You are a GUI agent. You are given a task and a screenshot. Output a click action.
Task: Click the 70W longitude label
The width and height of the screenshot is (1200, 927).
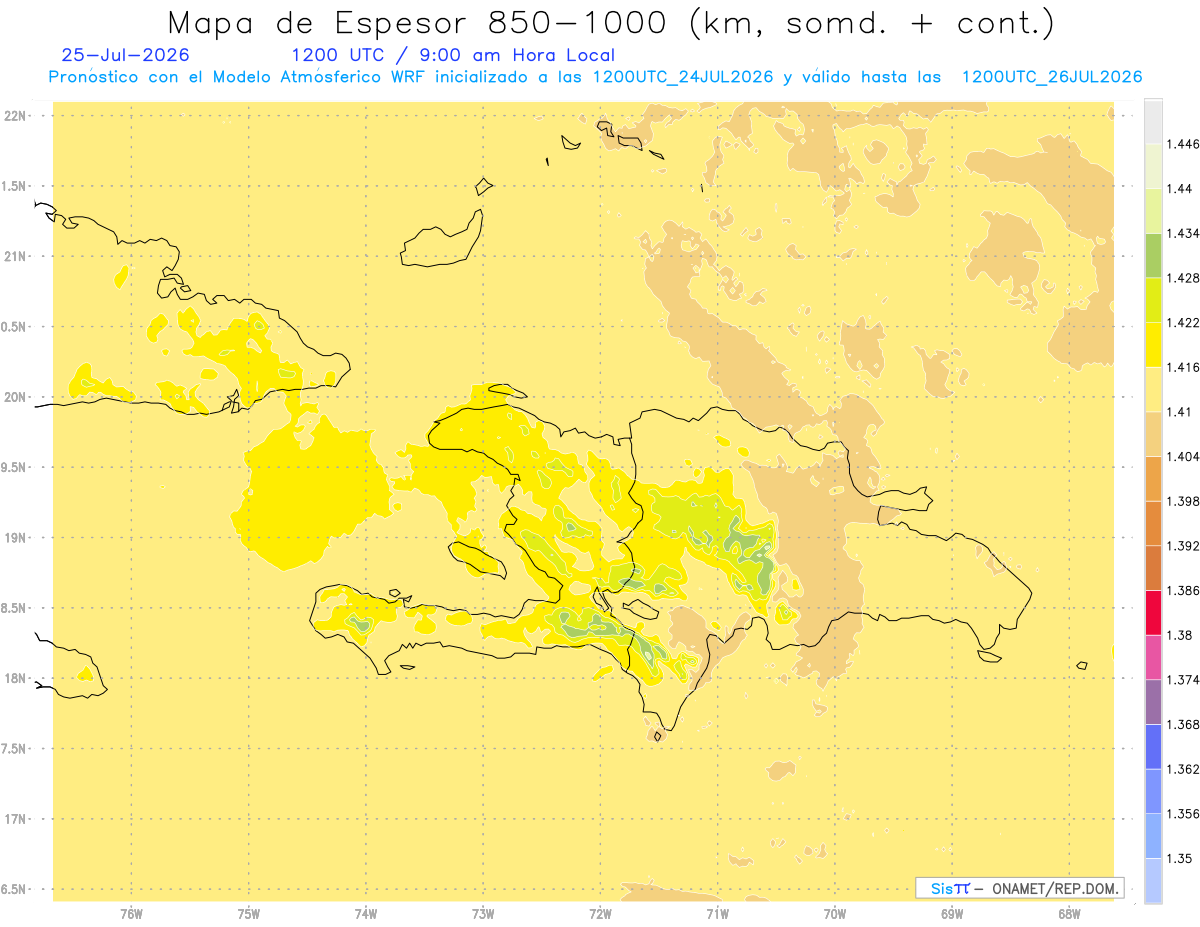(x=834, y=914)
